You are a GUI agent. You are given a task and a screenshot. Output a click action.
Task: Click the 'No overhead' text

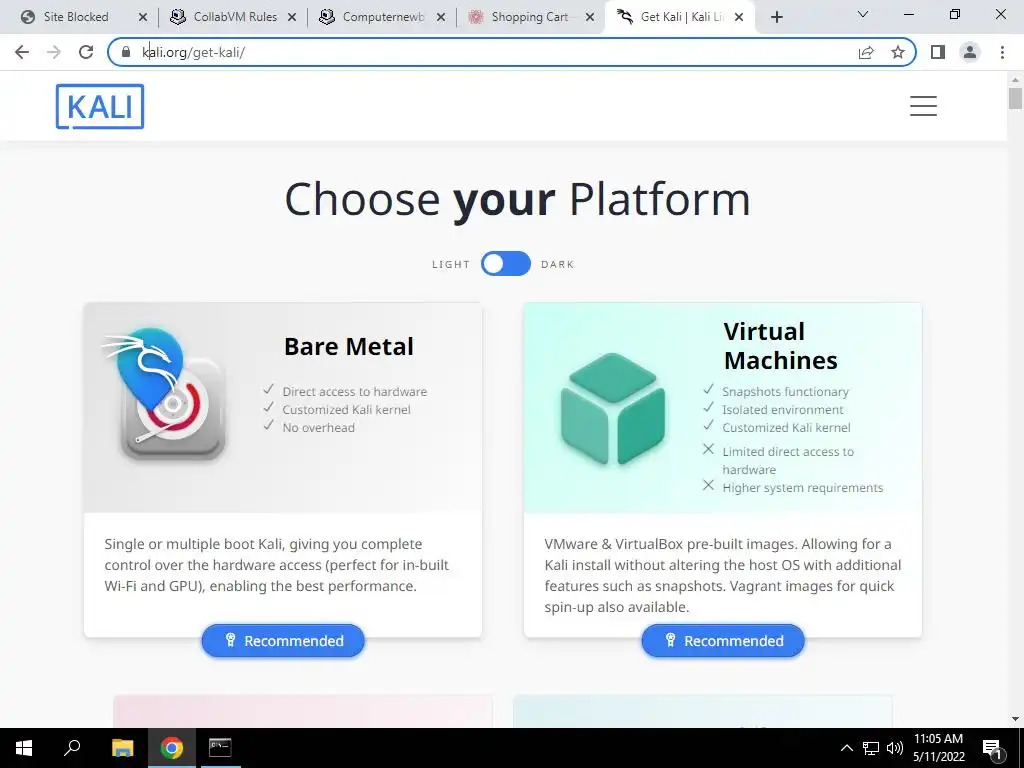(x=319, y=428)
